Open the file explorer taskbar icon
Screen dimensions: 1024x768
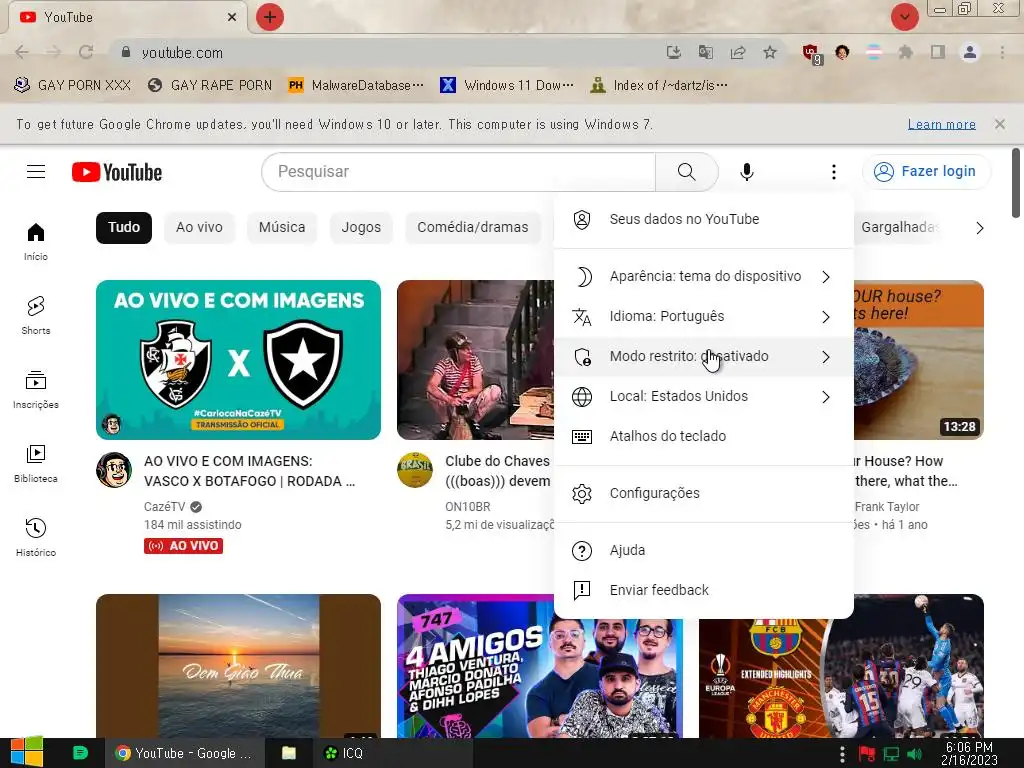click(289, 753)
